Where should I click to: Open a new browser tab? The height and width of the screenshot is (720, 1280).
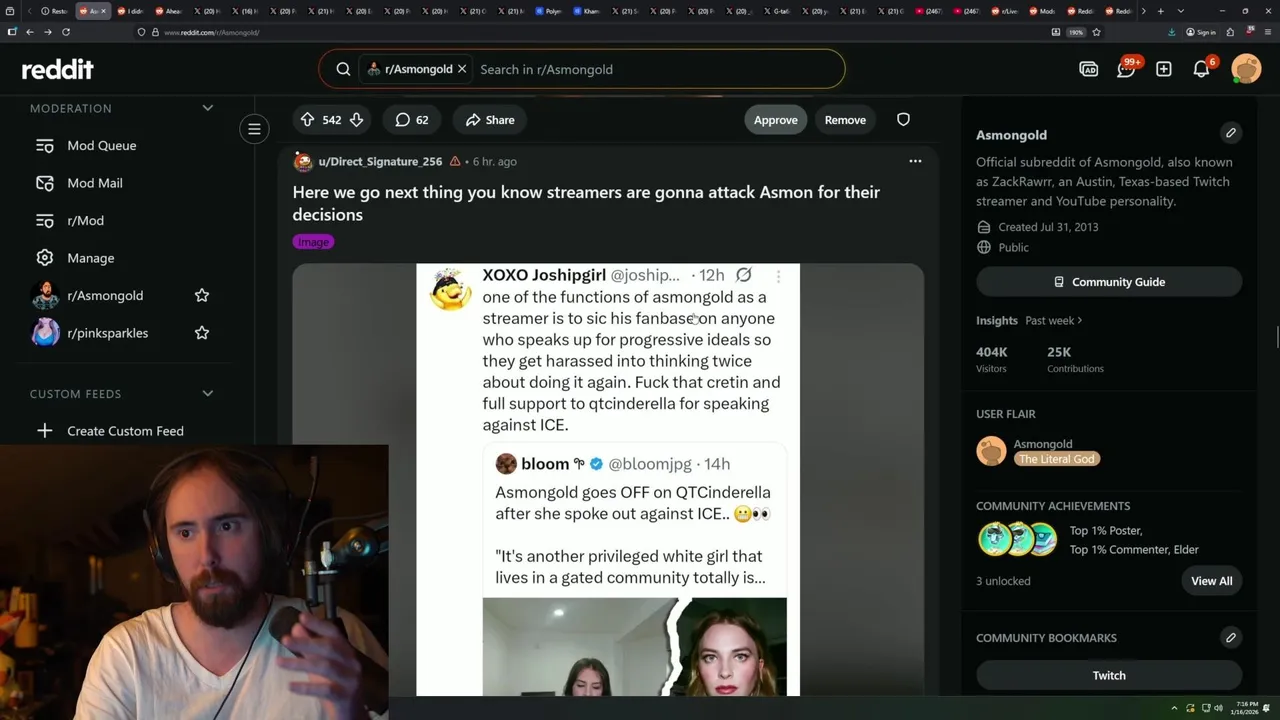1160,11
